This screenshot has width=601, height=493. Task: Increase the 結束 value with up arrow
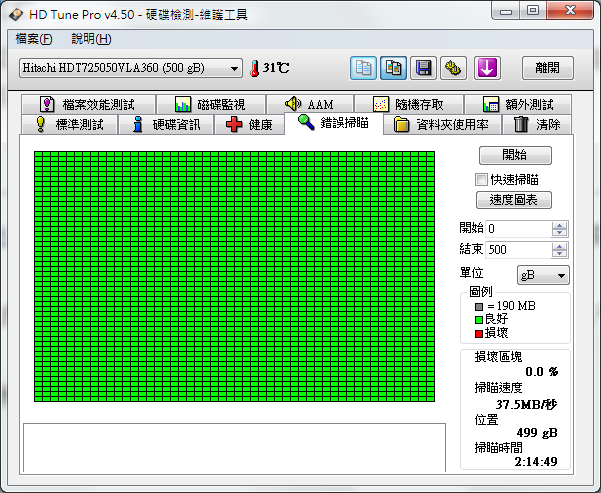(560, 246)
